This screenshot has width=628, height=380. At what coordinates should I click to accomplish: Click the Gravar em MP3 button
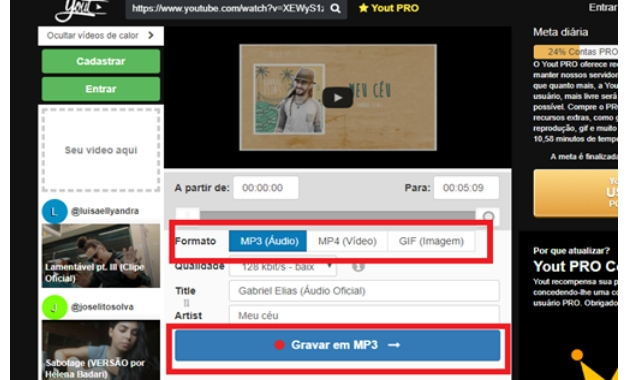click(337, 345)
